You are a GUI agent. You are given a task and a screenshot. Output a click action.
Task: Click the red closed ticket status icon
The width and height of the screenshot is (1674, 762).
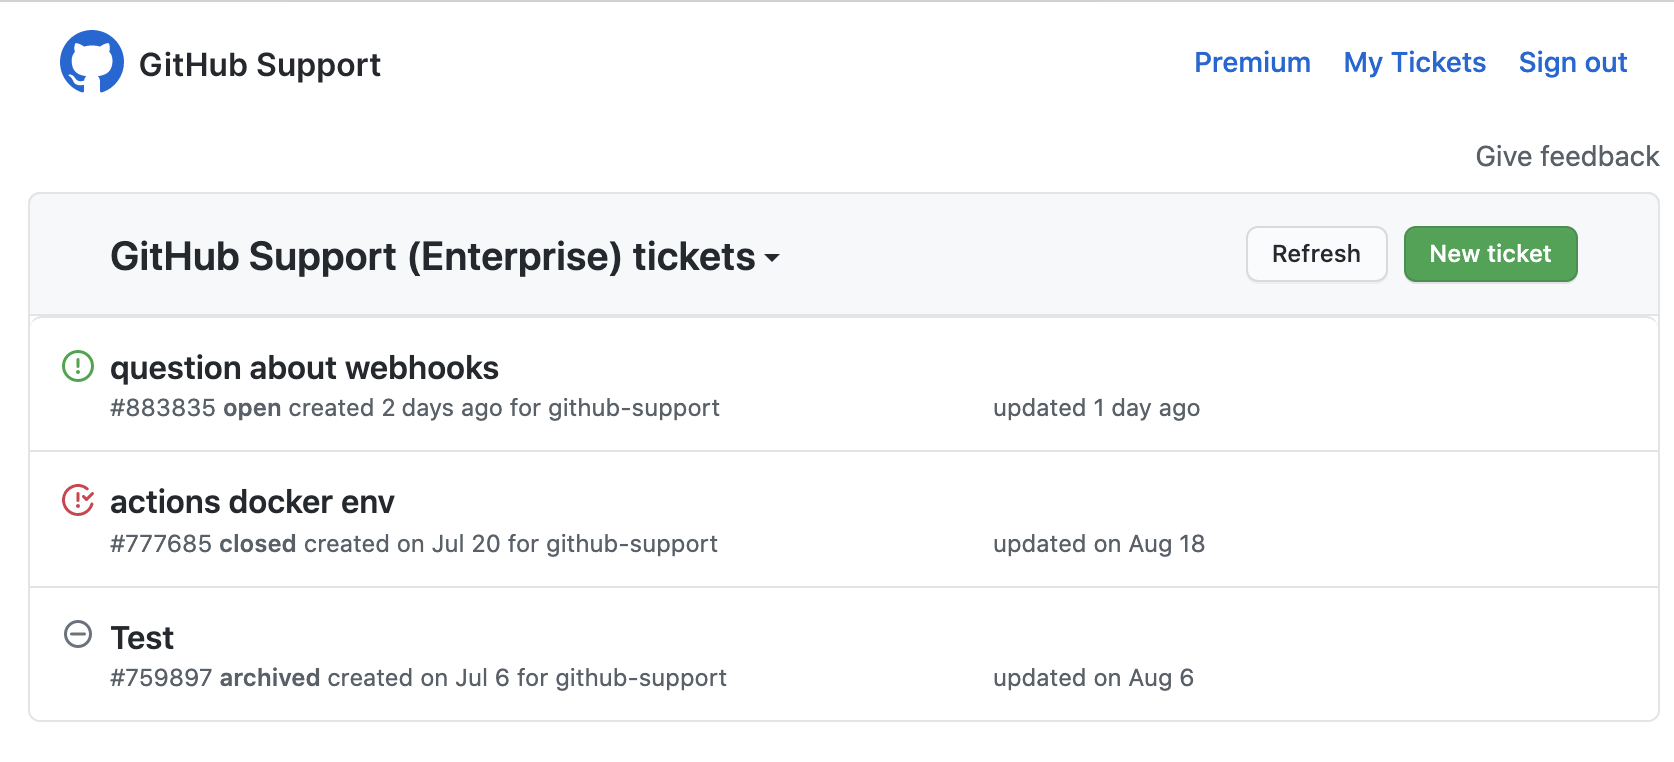point(78,500)
